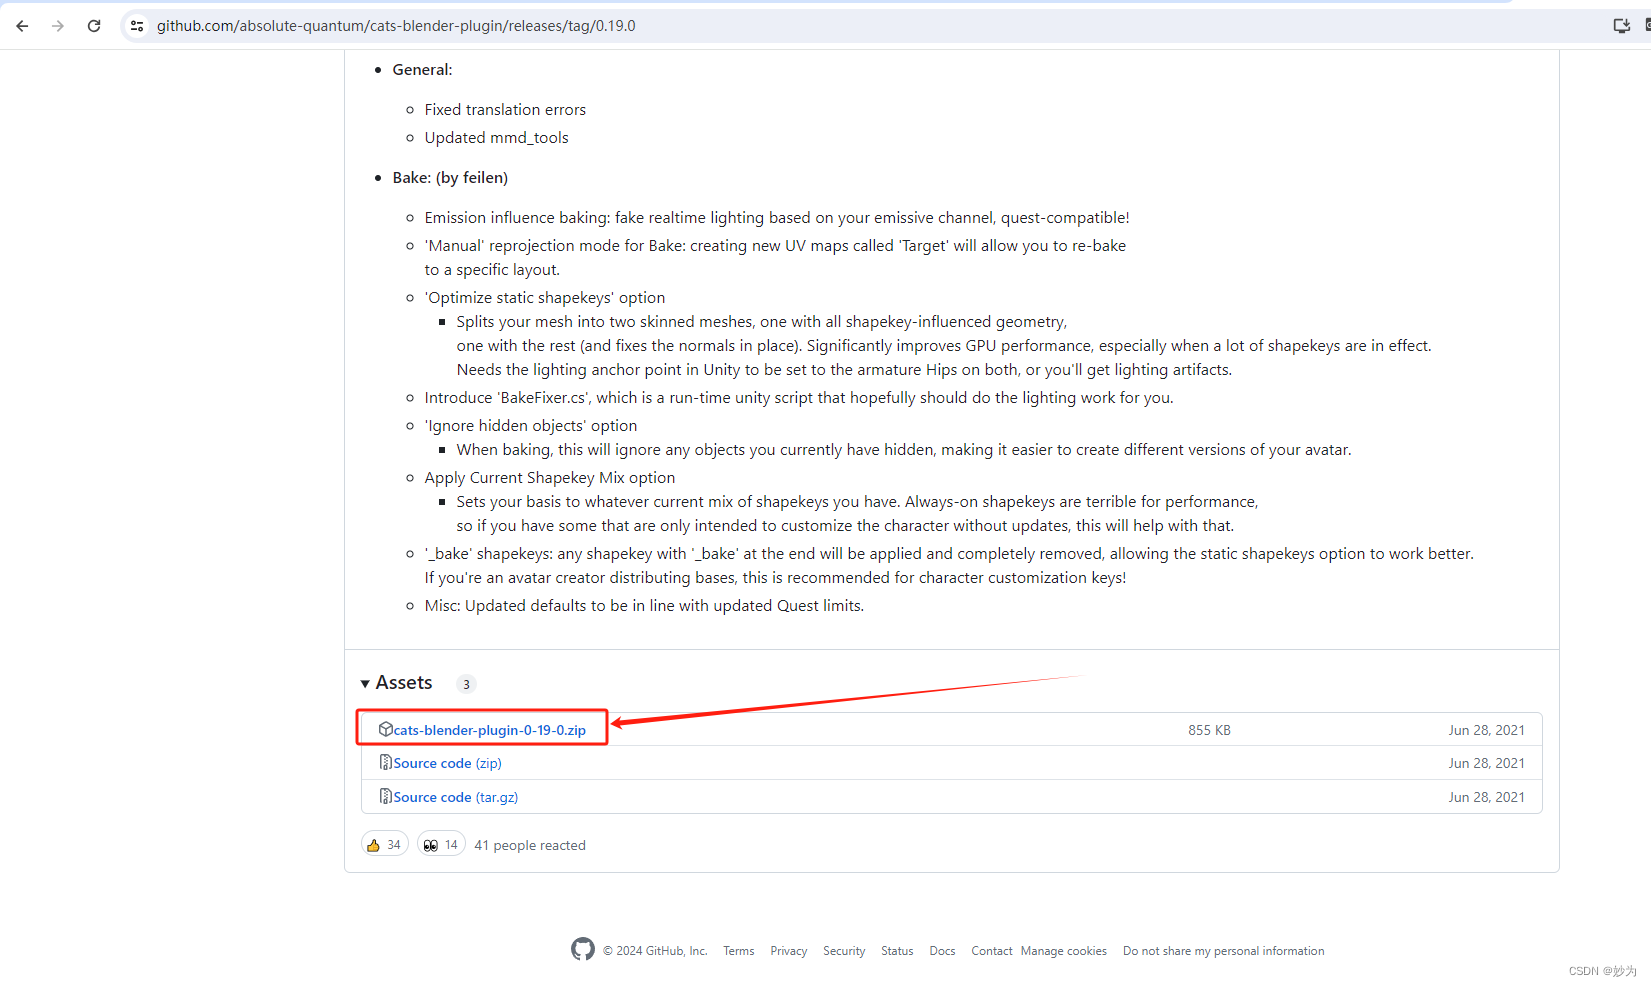Image resolution: width=1651 pixels, height=986 pixels.
Task: Click 'Fixed translation errors' text
Action: [505, 109]
